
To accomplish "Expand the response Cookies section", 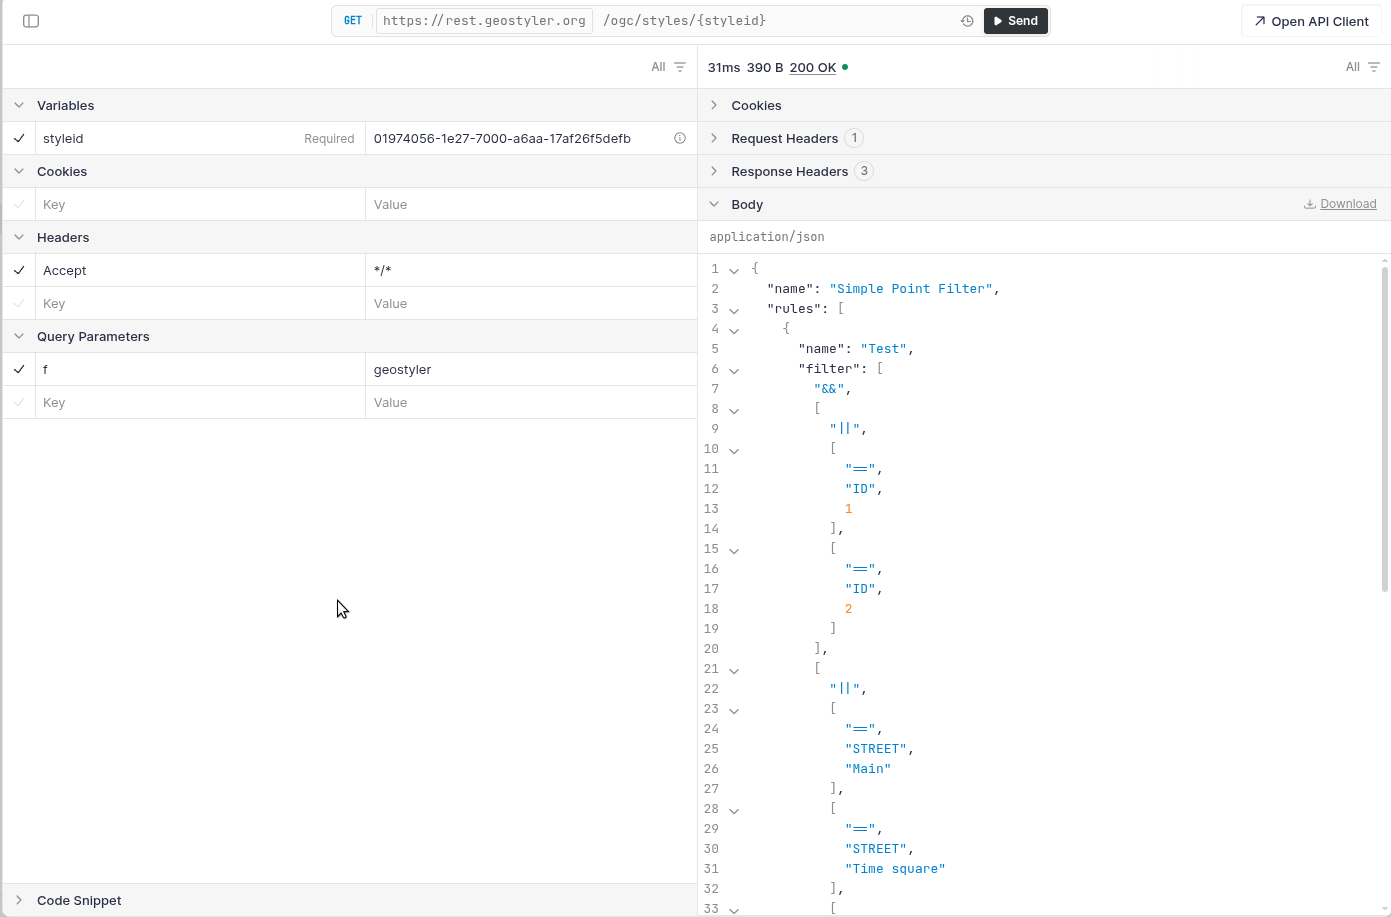I will (714, 105).
